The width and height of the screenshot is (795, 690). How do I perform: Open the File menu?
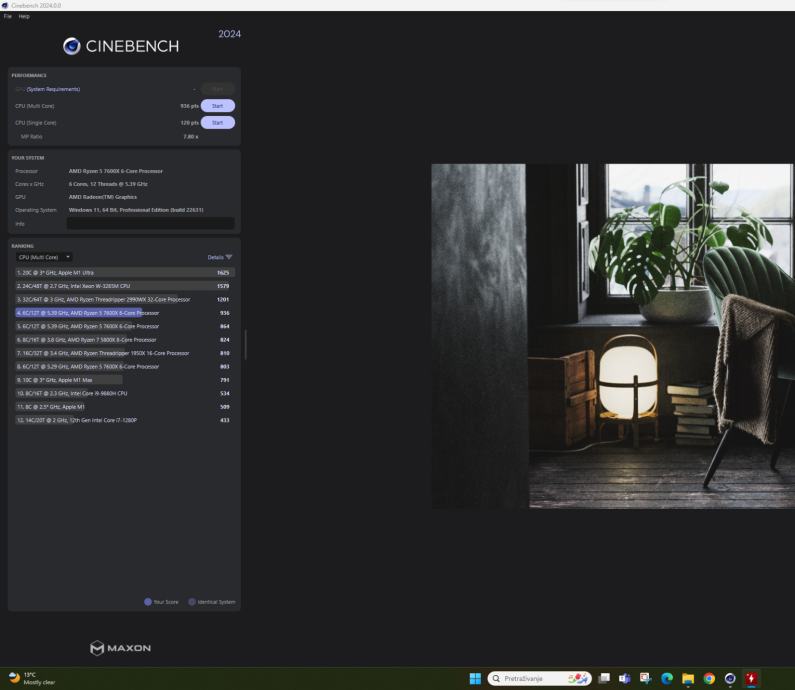click(8, 16)
